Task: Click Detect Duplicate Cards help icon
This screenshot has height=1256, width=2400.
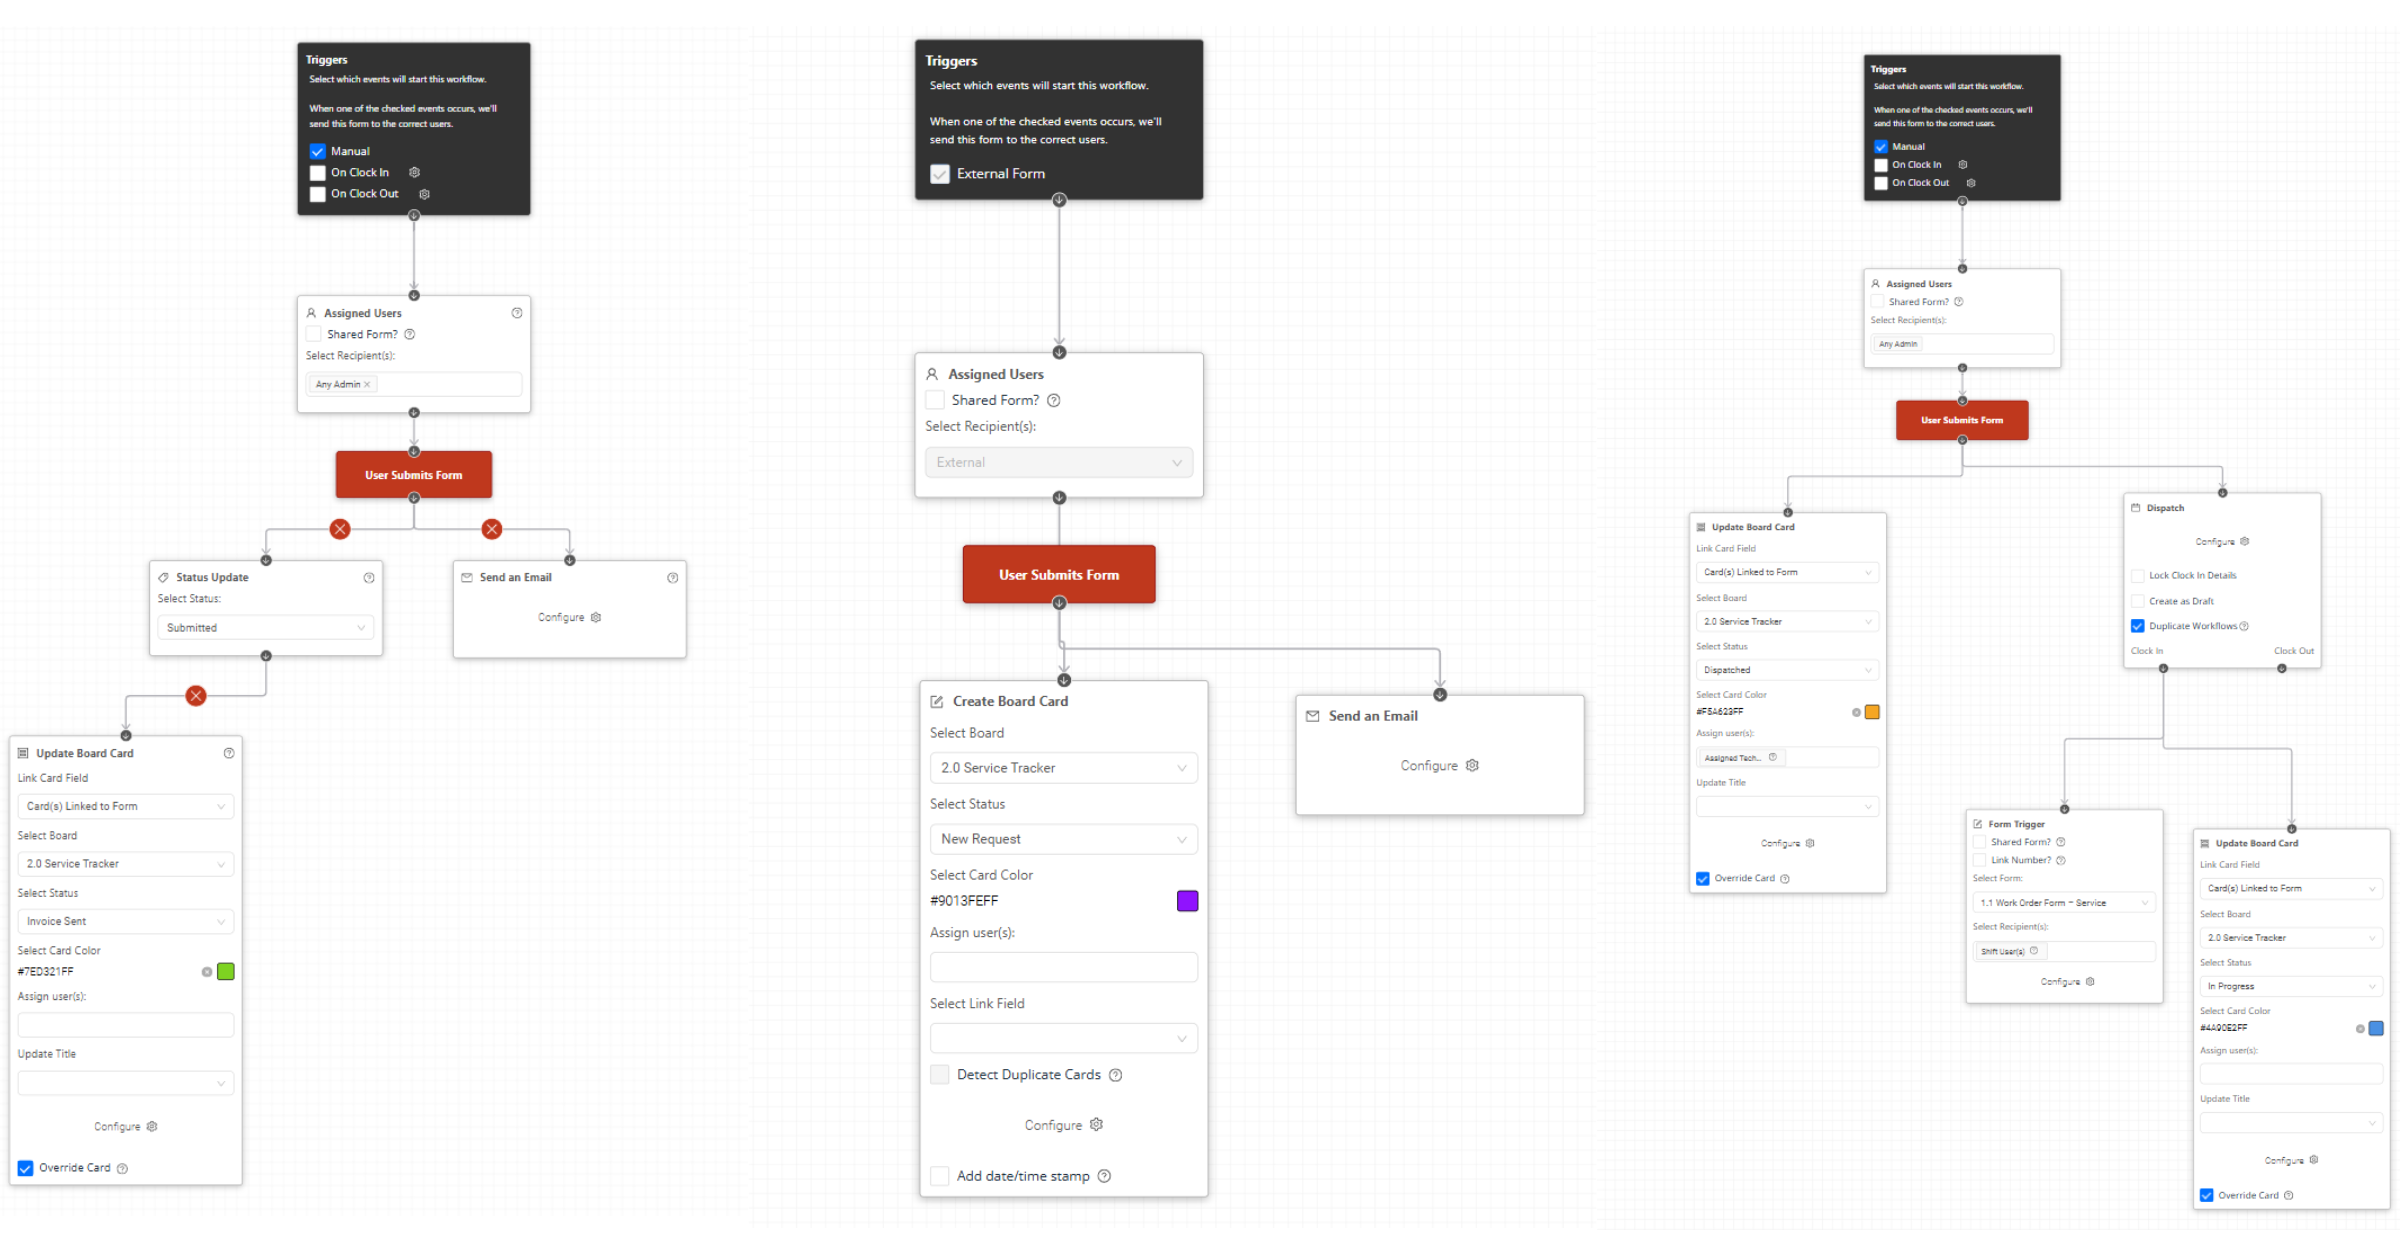Action: [x=1116, y=1075]
